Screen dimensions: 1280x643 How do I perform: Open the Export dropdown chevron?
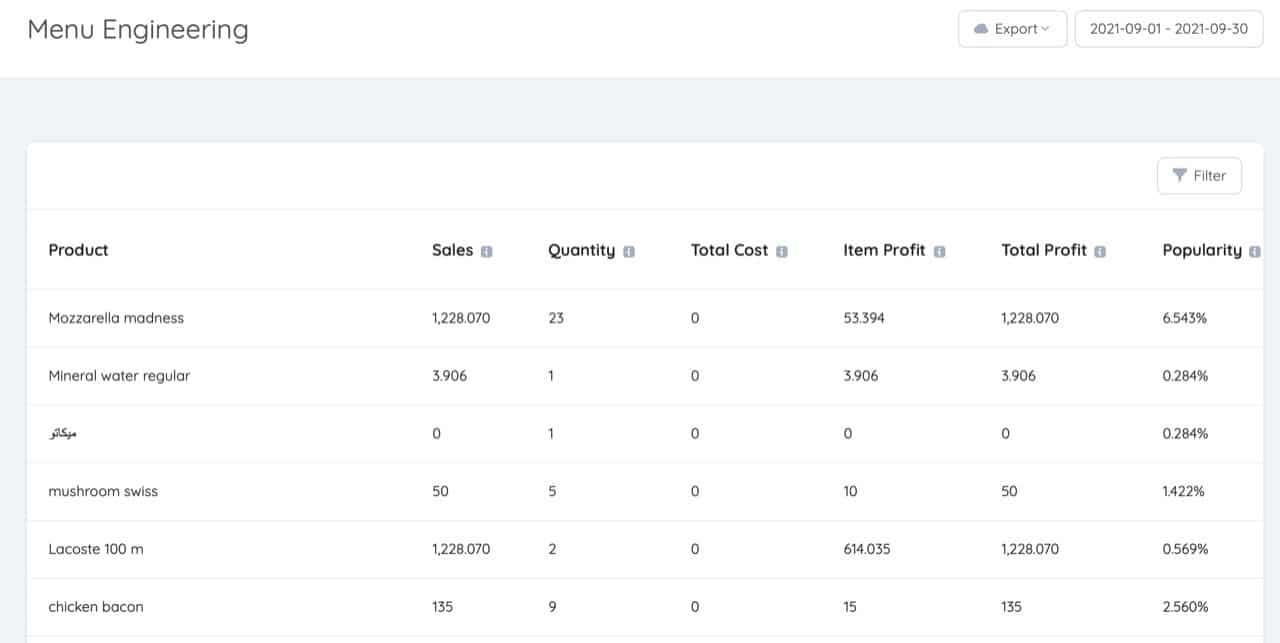1044,29
